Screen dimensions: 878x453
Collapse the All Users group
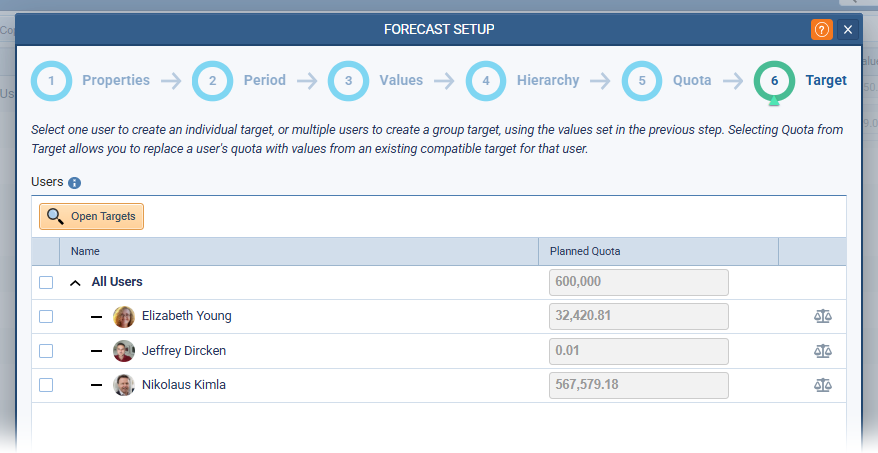coord(75,283)
